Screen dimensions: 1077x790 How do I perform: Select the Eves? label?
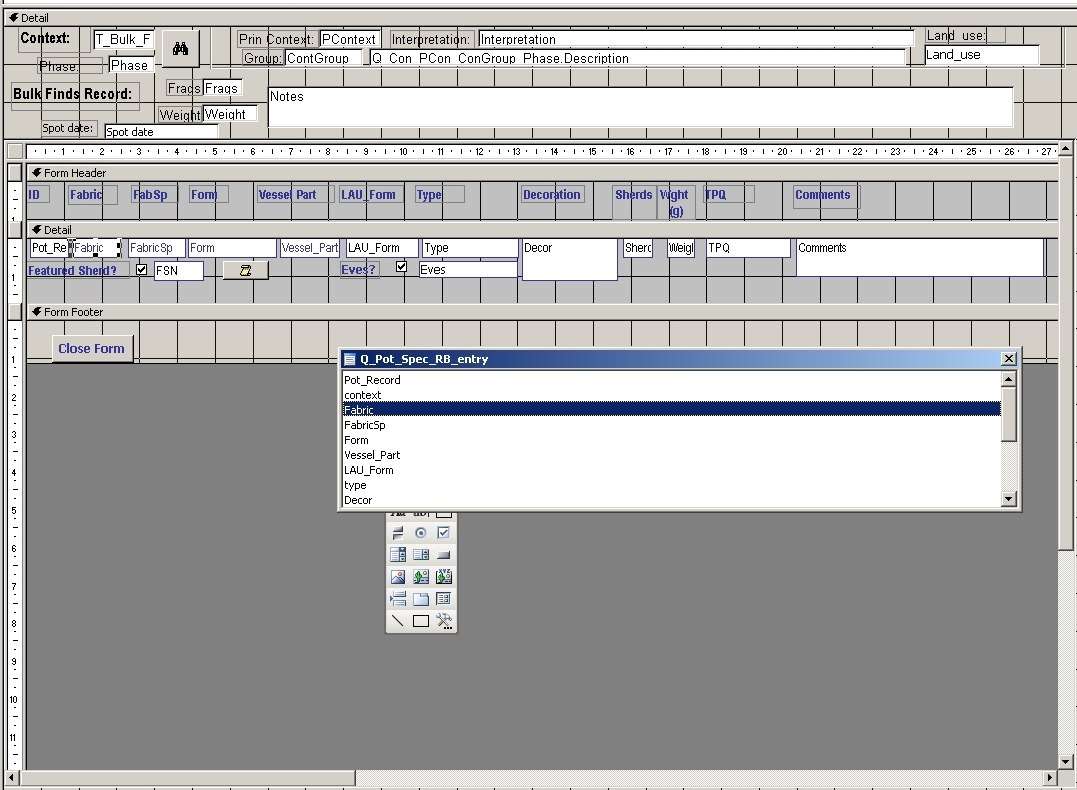click(x=359, y=270)
